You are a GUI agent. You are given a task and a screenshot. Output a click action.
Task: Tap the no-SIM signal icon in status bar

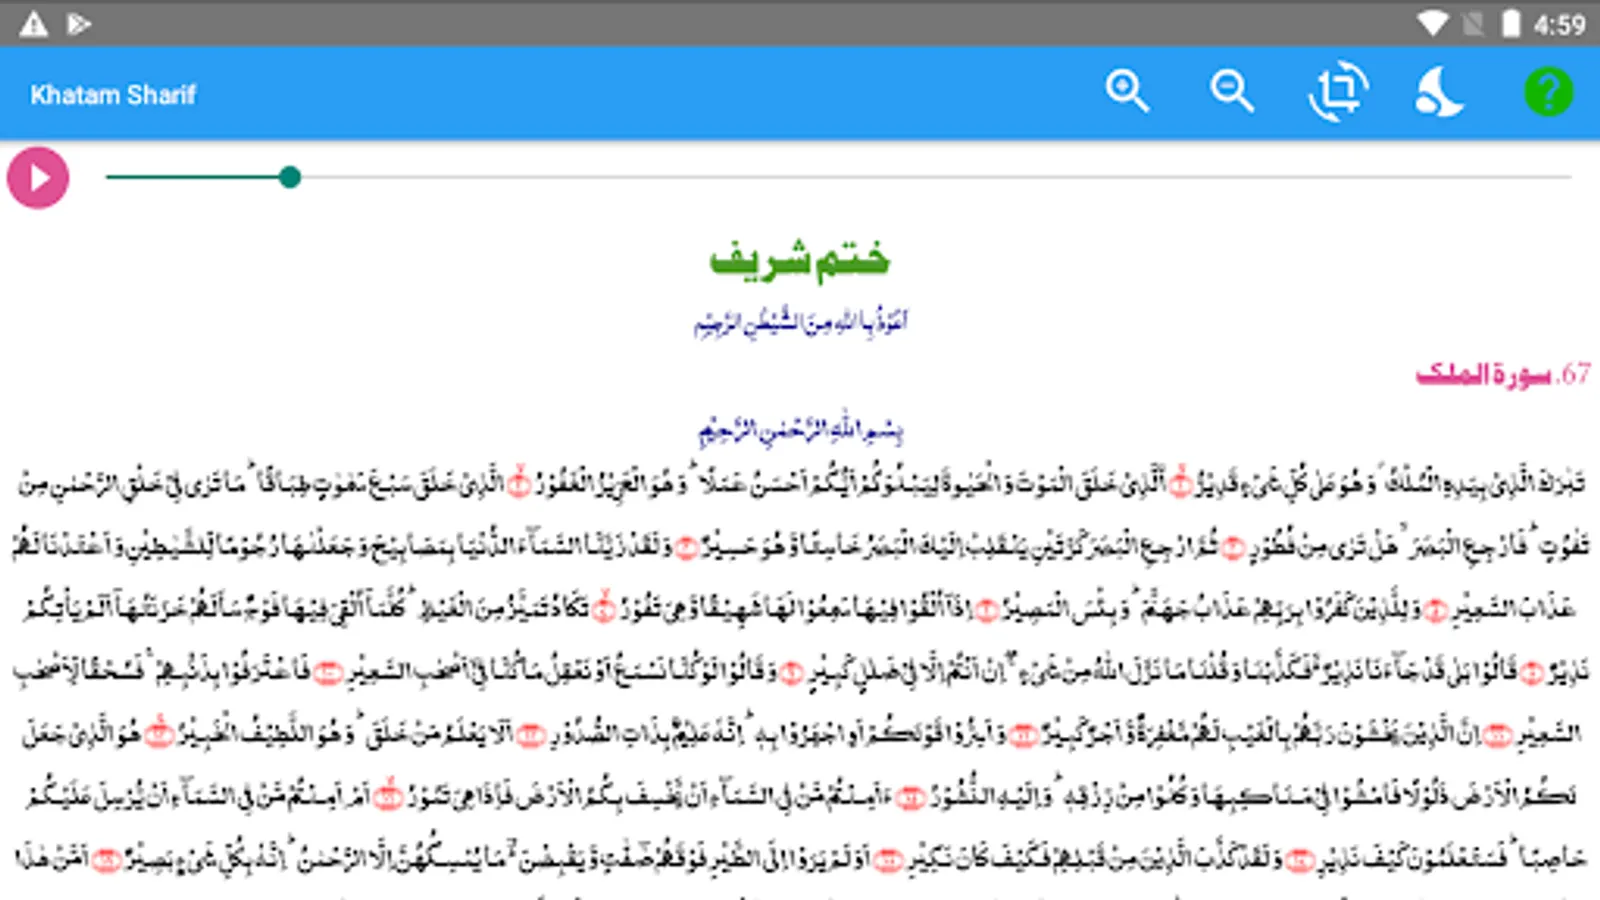tap(1473, 24)
